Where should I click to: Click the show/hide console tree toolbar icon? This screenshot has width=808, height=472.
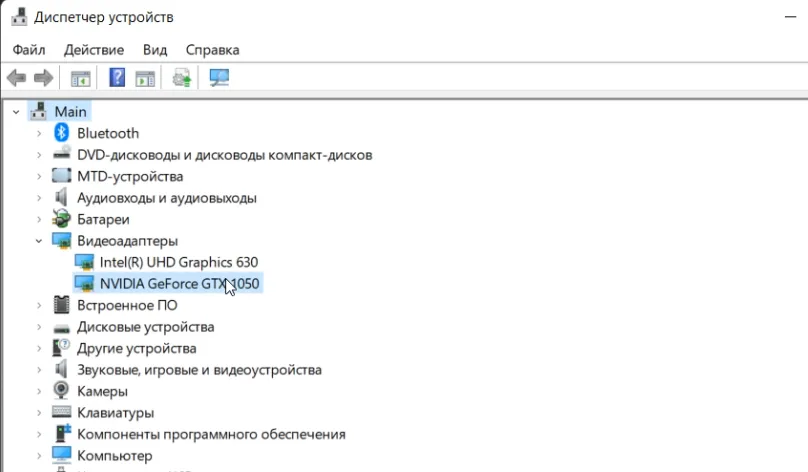click(80, 78)
